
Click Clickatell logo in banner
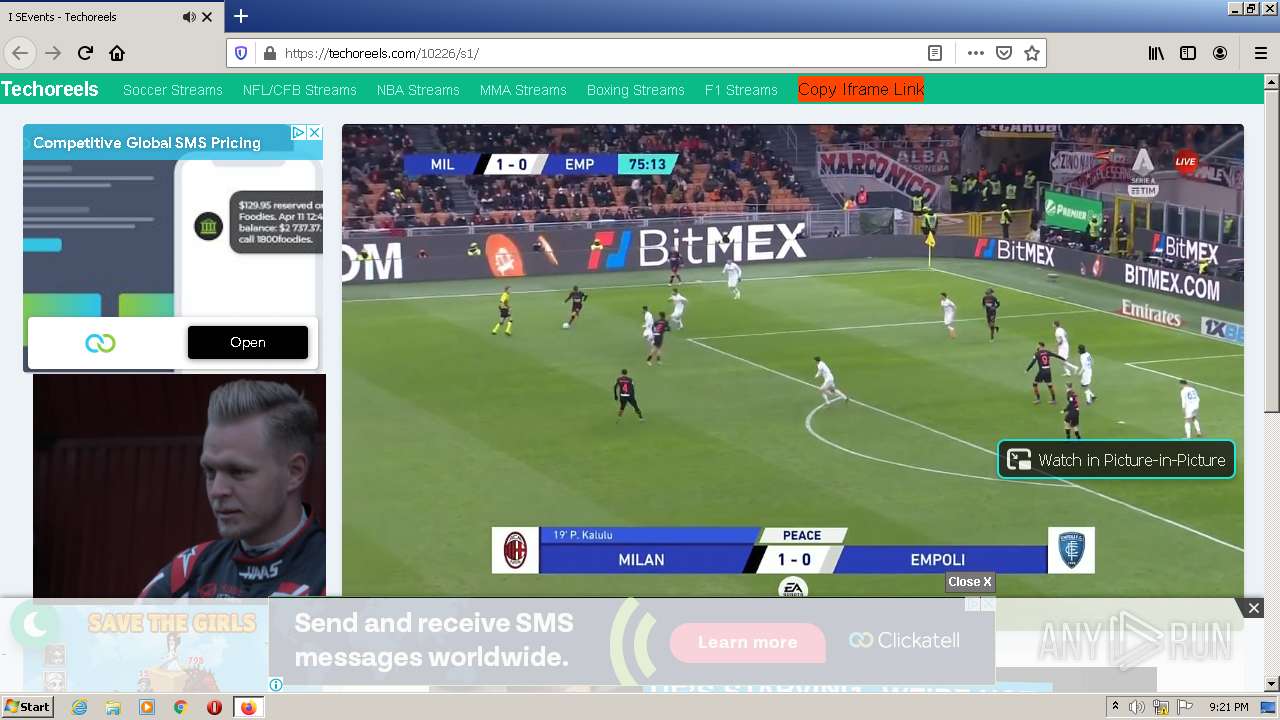pyautogui.click(x=905, y=640)
